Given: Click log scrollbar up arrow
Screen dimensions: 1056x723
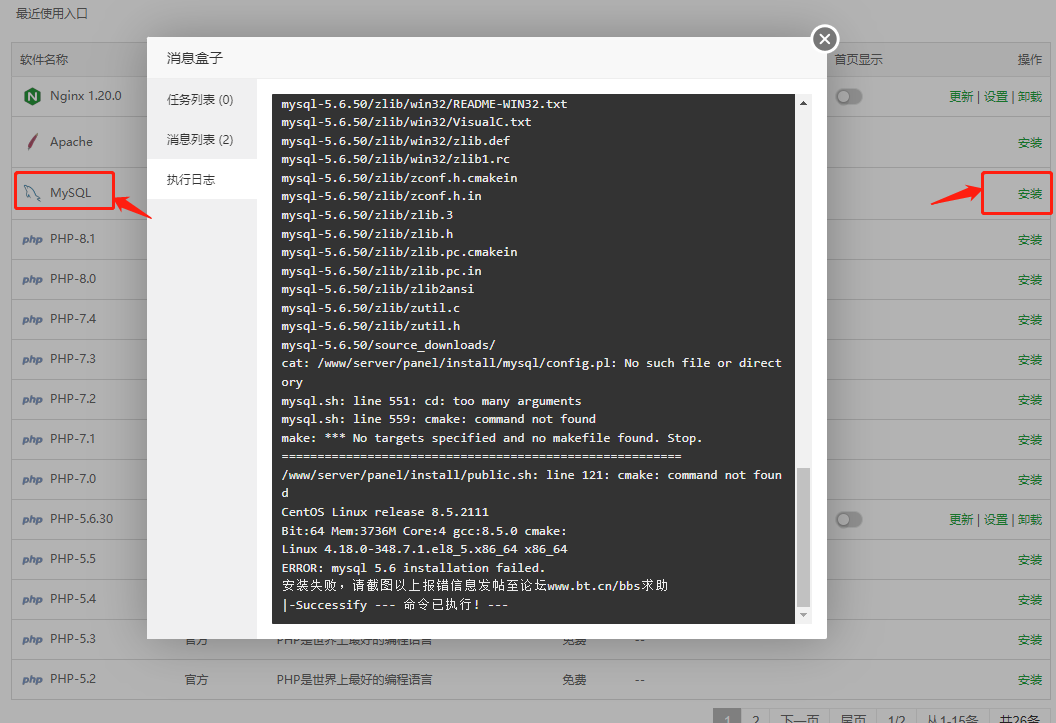Looking at the screenshot, I should point(803,103).
